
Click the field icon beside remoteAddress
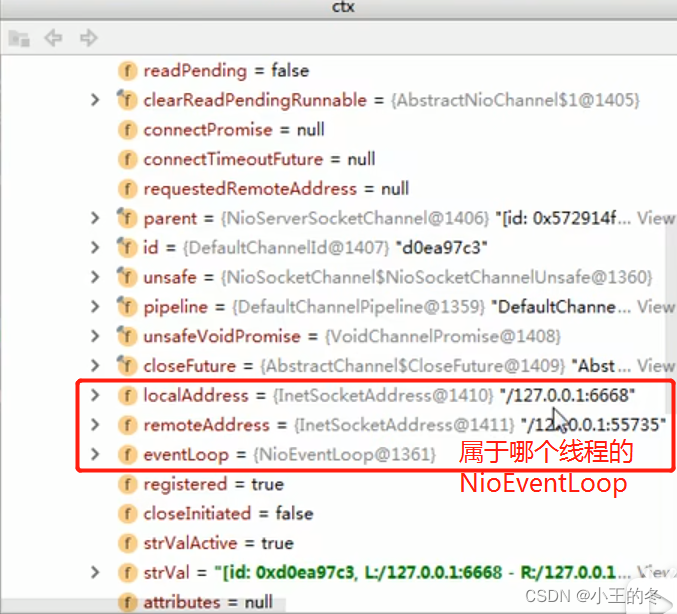coord(127,425)
